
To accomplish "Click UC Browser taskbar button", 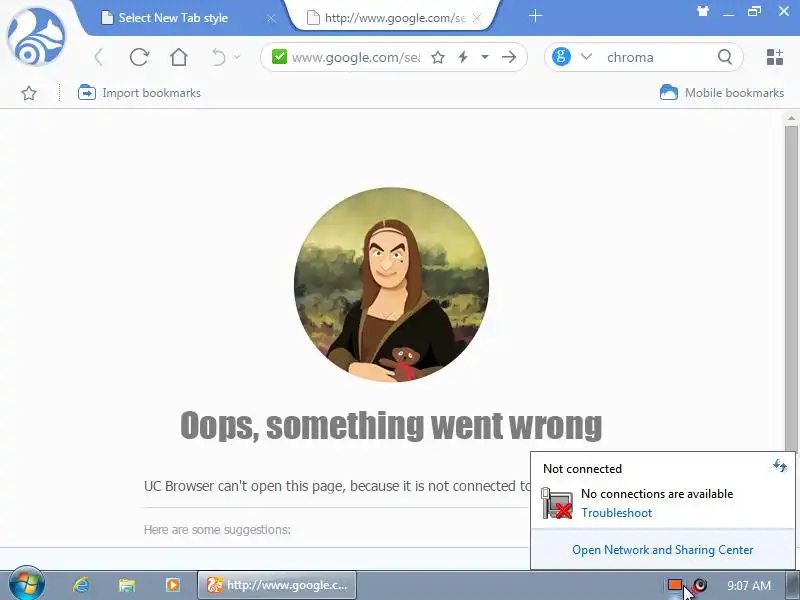I will [277, 585].
